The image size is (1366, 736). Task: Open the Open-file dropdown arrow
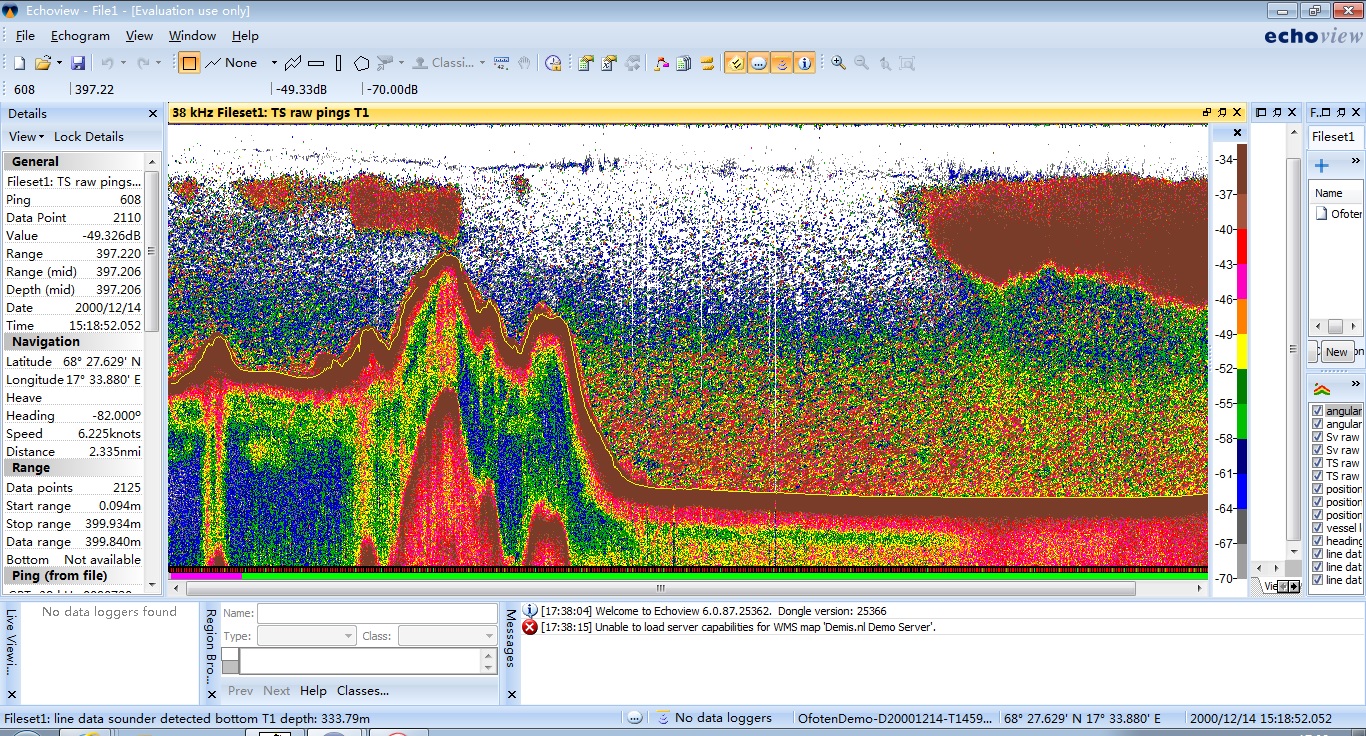[59, 63]
